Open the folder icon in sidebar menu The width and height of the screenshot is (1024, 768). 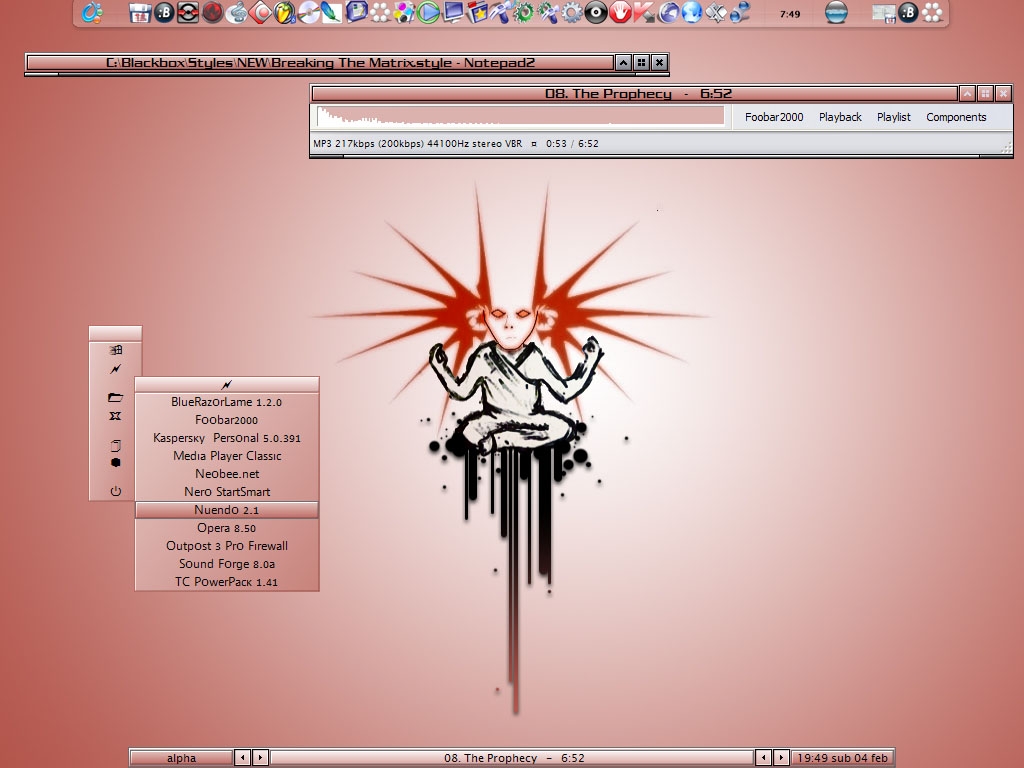coord(116,397)
